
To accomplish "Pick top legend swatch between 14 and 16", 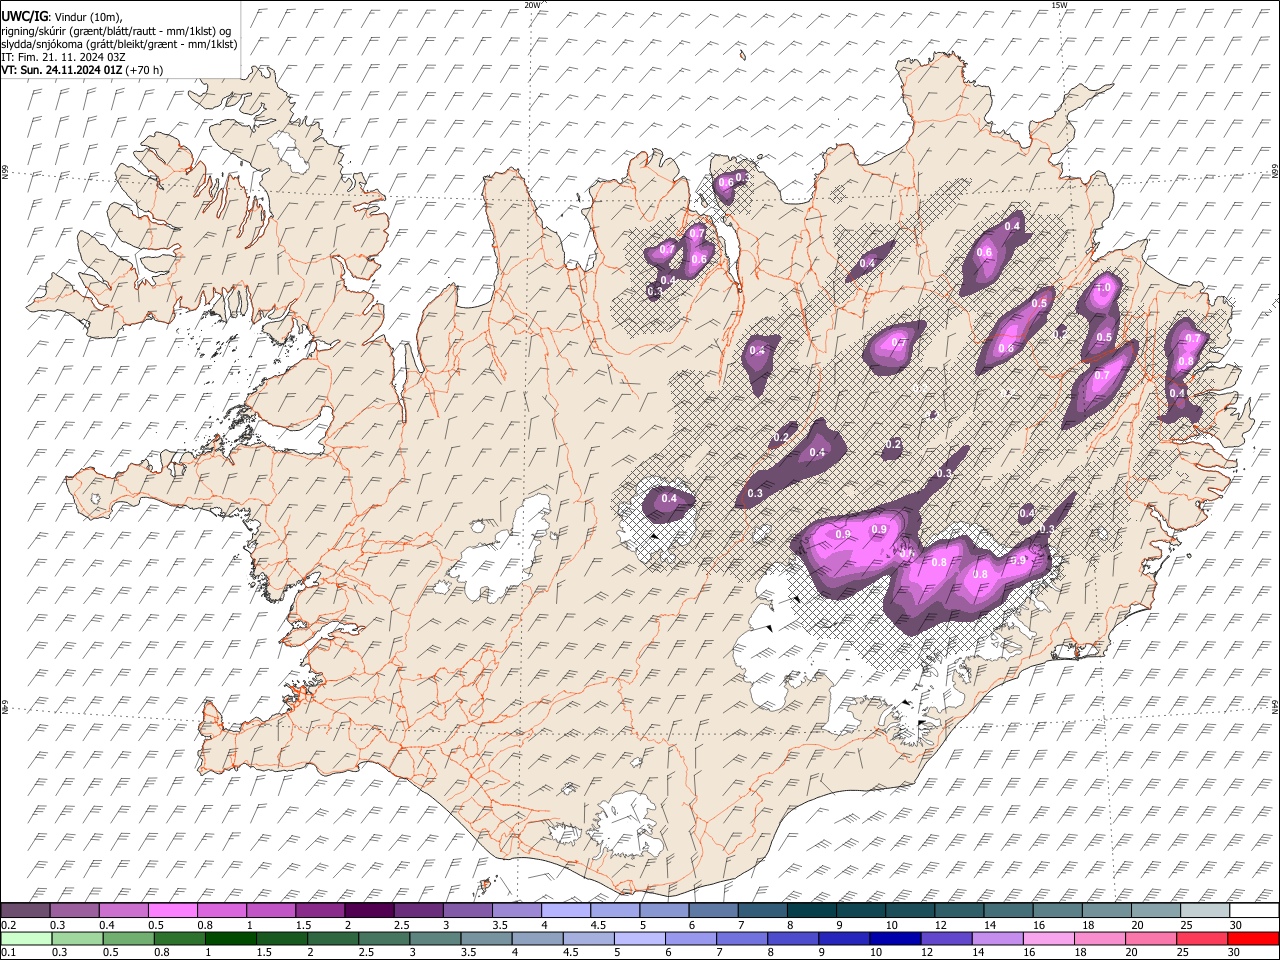I will pos(1008,910).
